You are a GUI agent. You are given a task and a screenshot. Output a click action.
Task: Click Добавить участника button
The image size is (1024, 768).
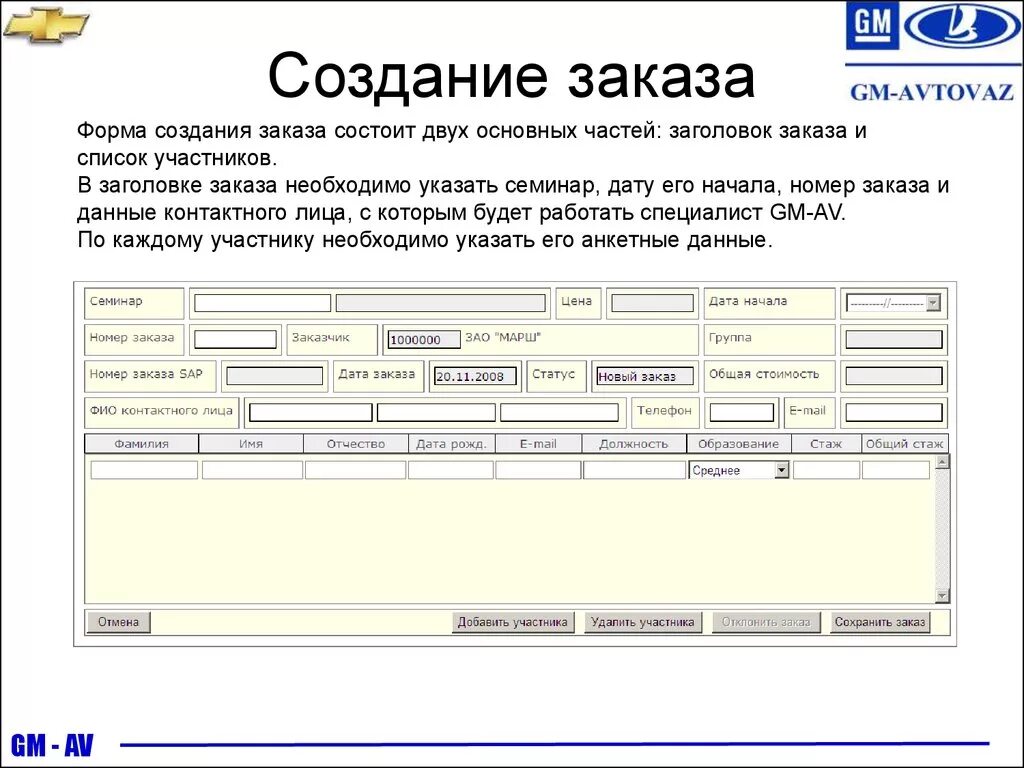click(513, 622)
